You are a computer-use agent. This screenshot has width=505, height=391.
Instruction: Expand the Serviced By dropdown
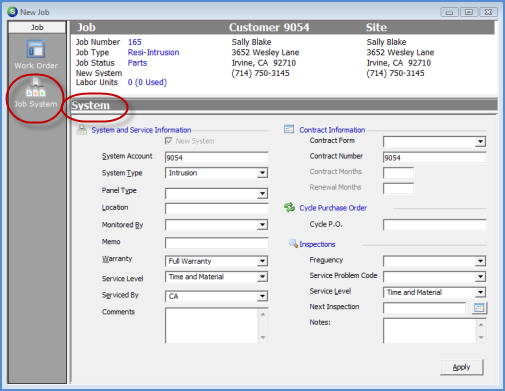tap(262, 296)
